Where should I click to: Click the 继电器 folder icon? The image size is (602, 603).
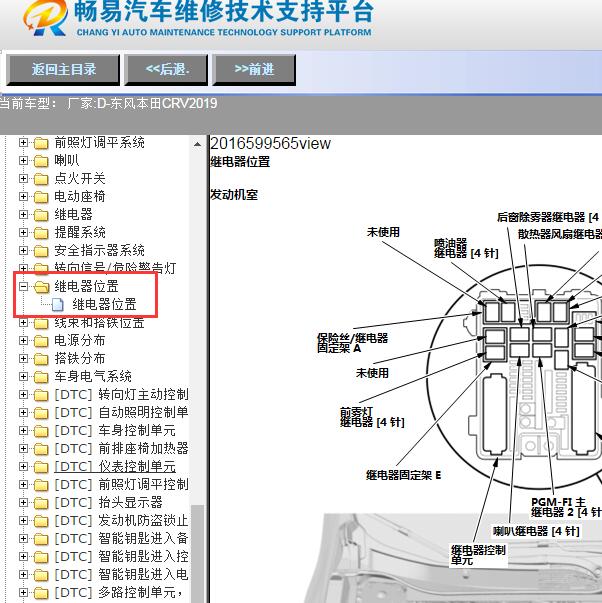pos(41,215)
